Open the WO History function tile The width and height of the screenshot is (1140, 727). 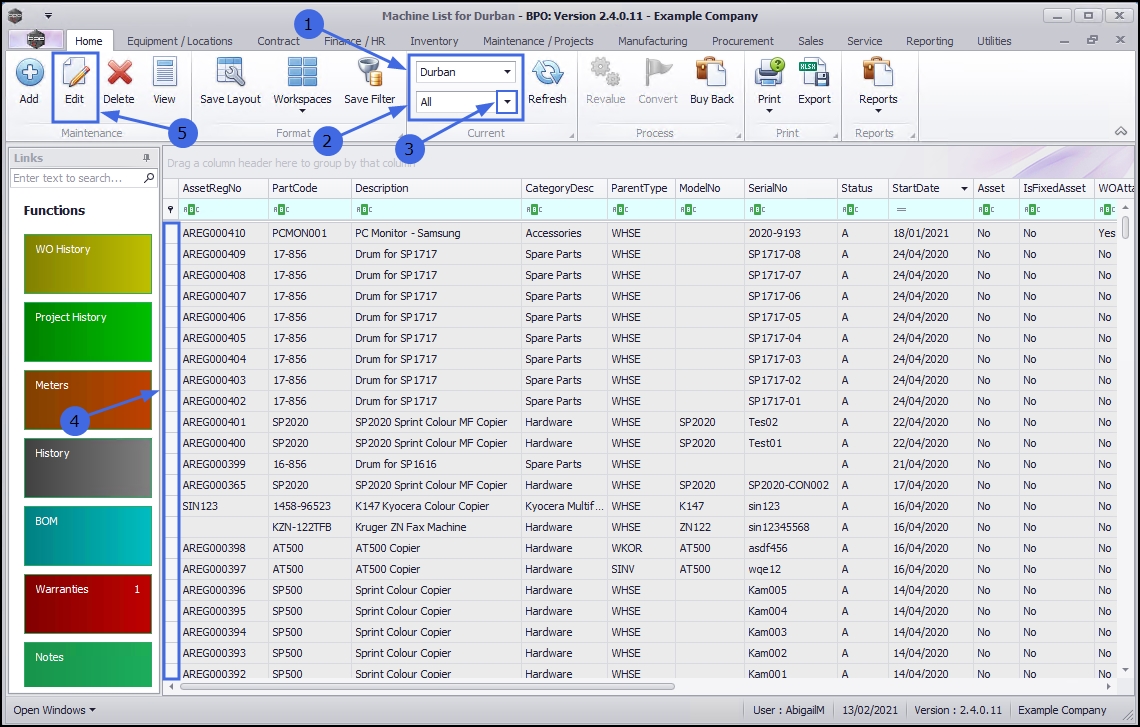pos(87,264)
